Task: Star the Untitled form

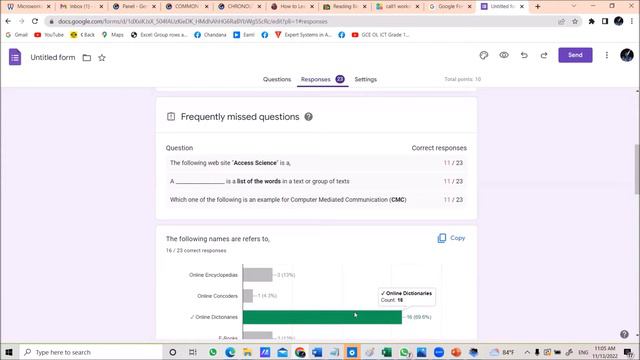Action: coord(102,58)
